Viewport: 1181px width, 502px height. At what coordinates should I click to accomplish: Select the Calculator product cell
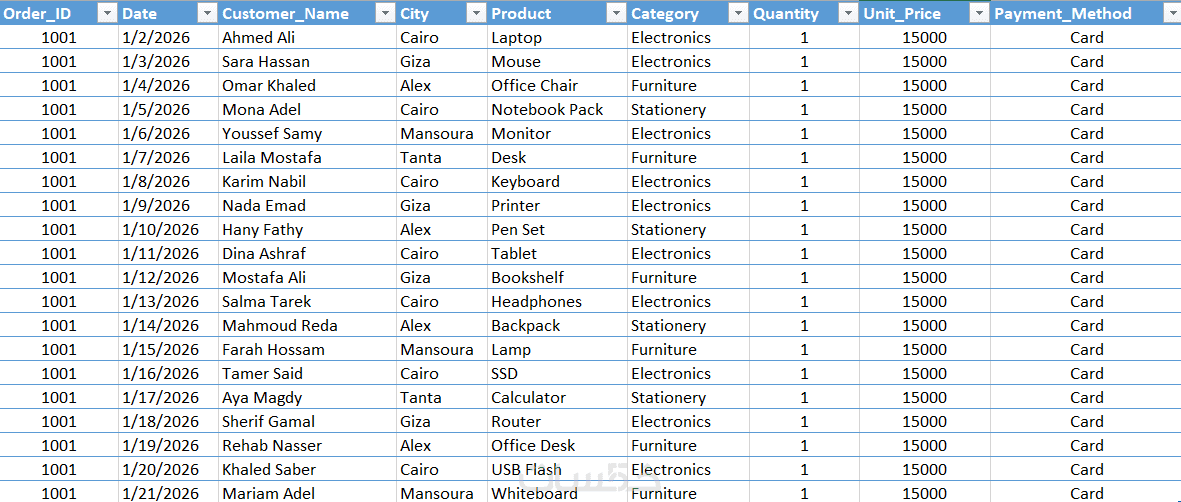pos(528,398)
